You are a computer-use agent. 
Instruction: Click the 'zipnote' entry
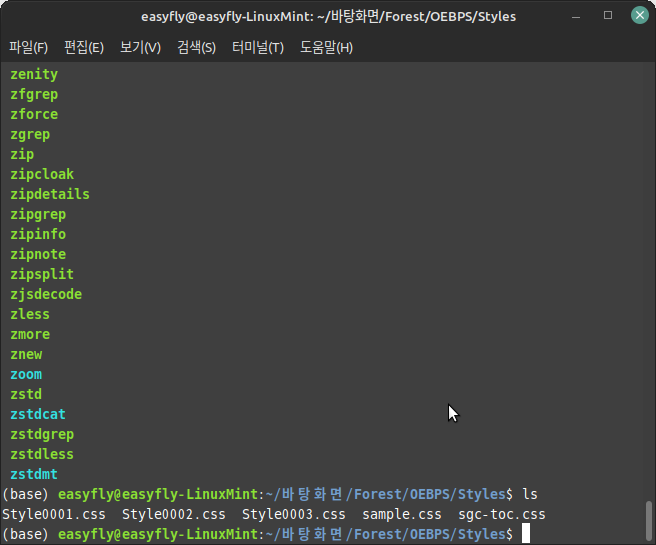[x=38, y=254]
